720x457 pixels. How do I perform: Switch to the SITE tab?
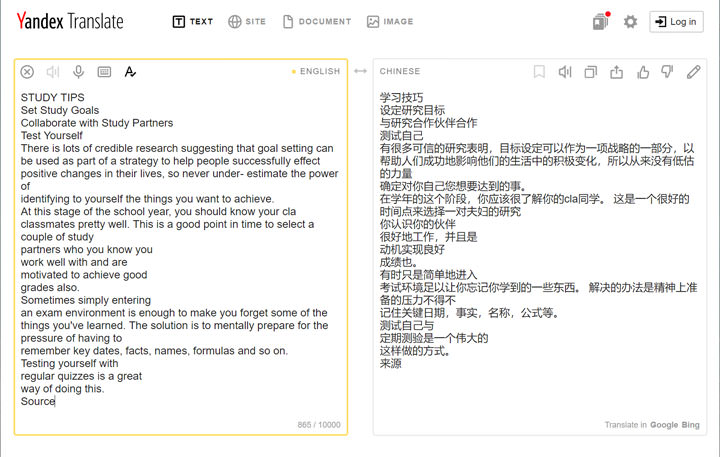coord(247,22)
